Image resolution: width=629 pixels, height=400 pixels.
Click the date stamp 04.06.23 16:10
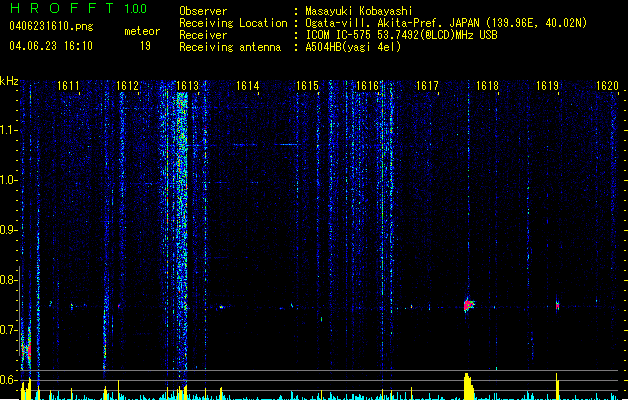click(x=51, y=46)
